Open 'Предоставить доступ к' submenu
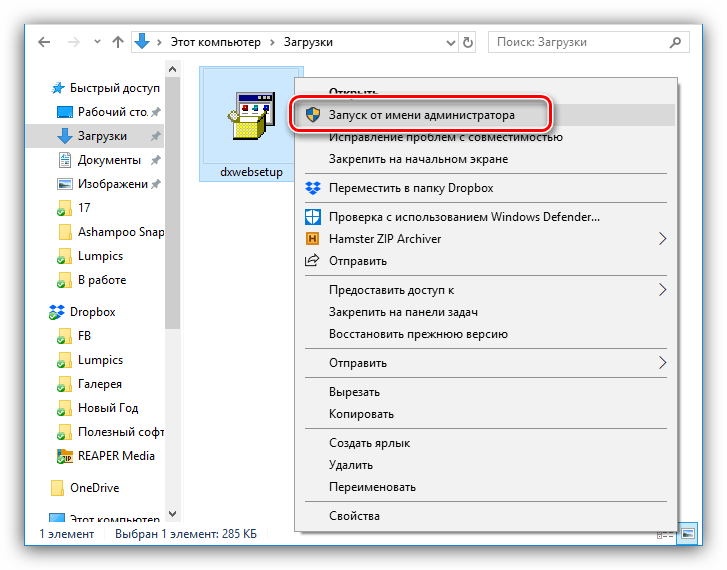This screenshot has height=570, width=727. point(391,290)
